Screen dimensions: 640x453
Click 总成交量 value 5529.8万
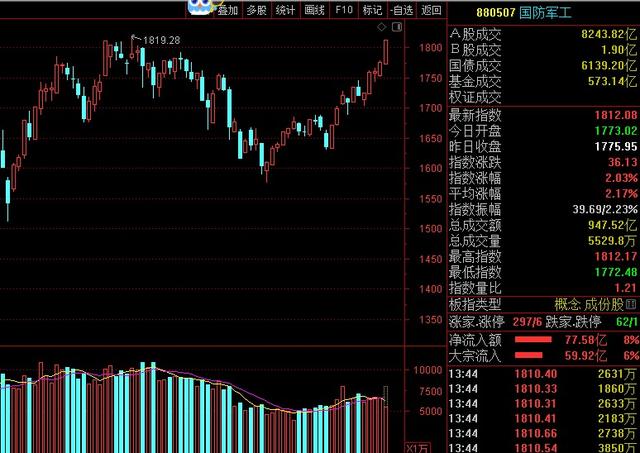click(x=612, y=241)
